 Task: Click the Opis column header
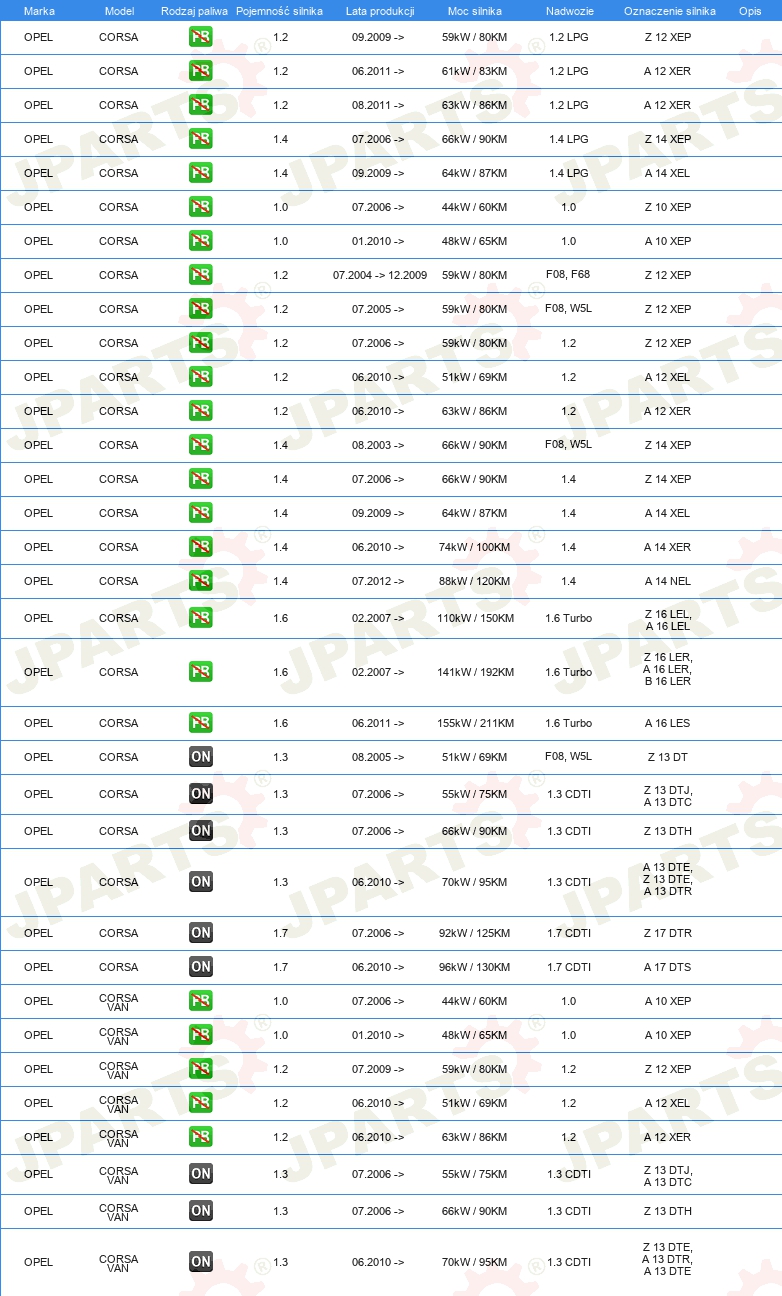[750, 10]
